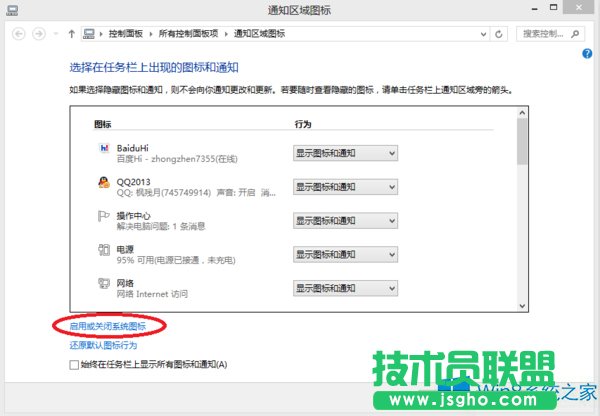Expand the address bar history dropdown

point(483,34)
